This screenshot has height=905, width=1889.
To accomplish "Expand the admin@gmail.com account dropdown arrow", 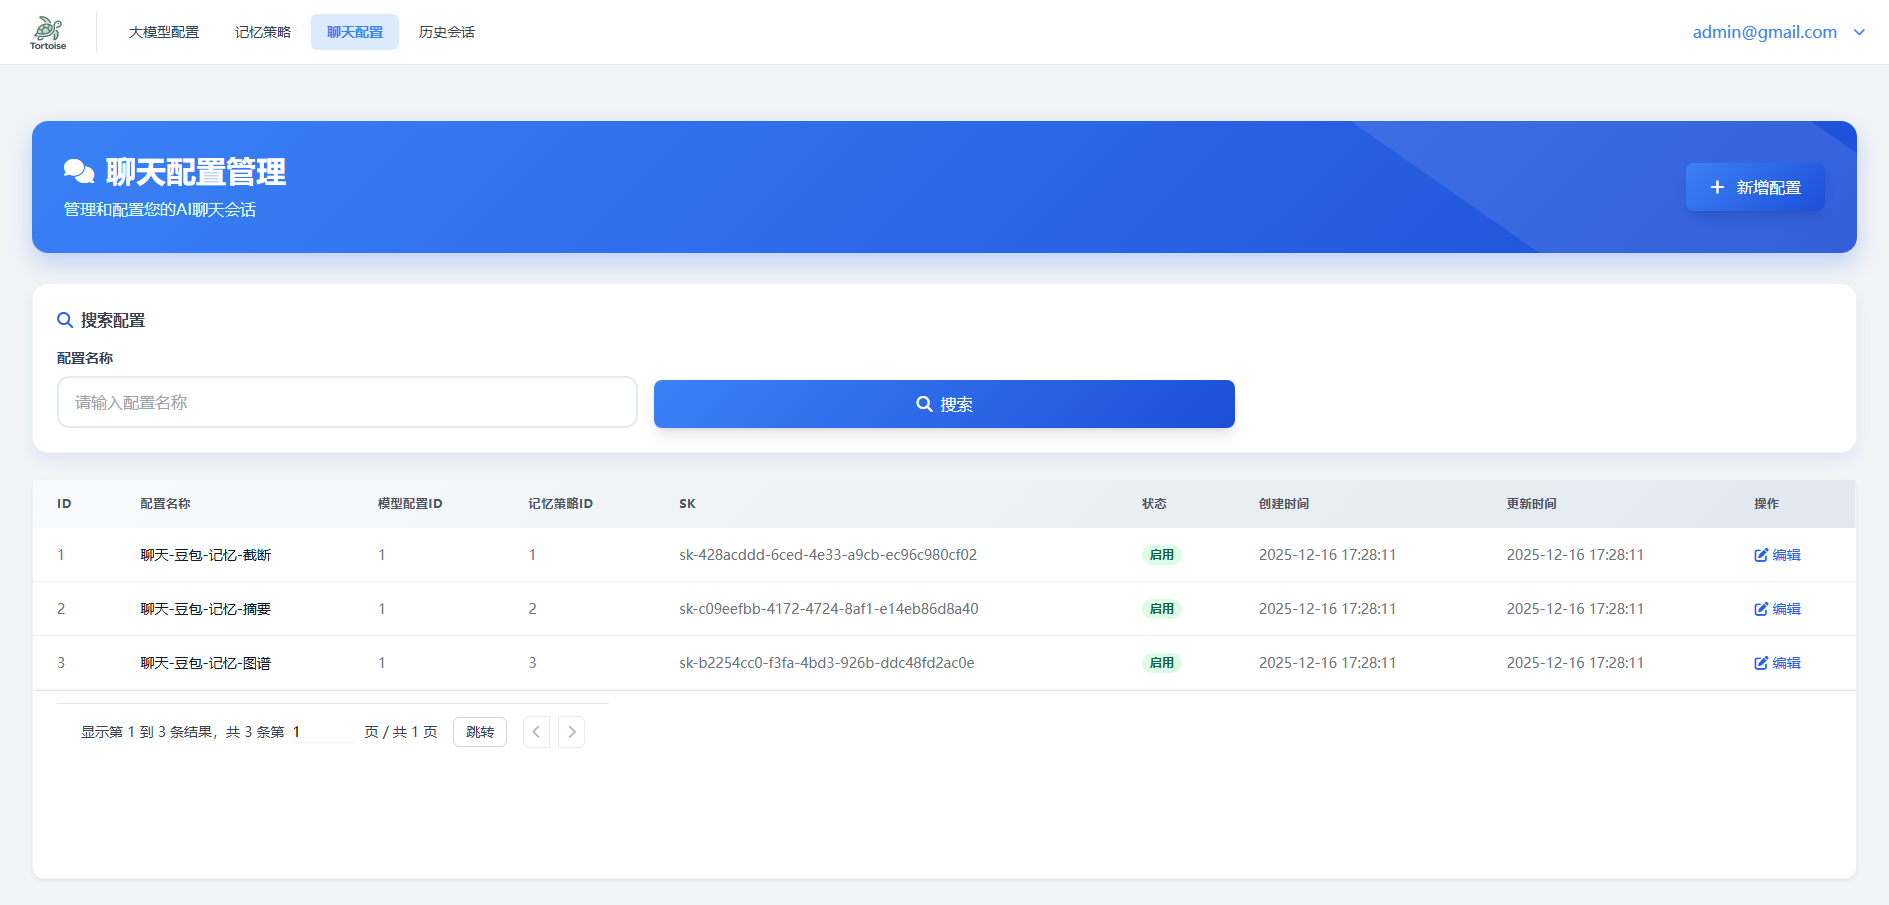I will [x=1859, y=32].
